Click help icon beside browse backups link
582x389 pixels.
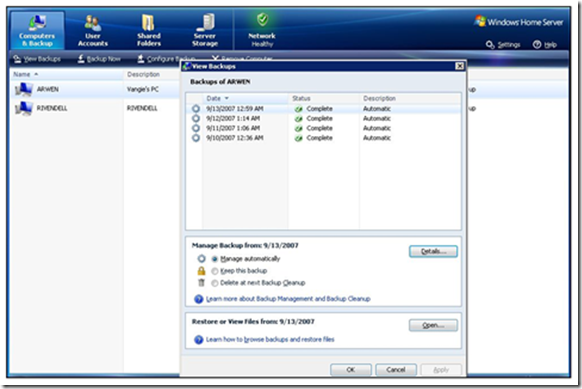tap(199, 339)
